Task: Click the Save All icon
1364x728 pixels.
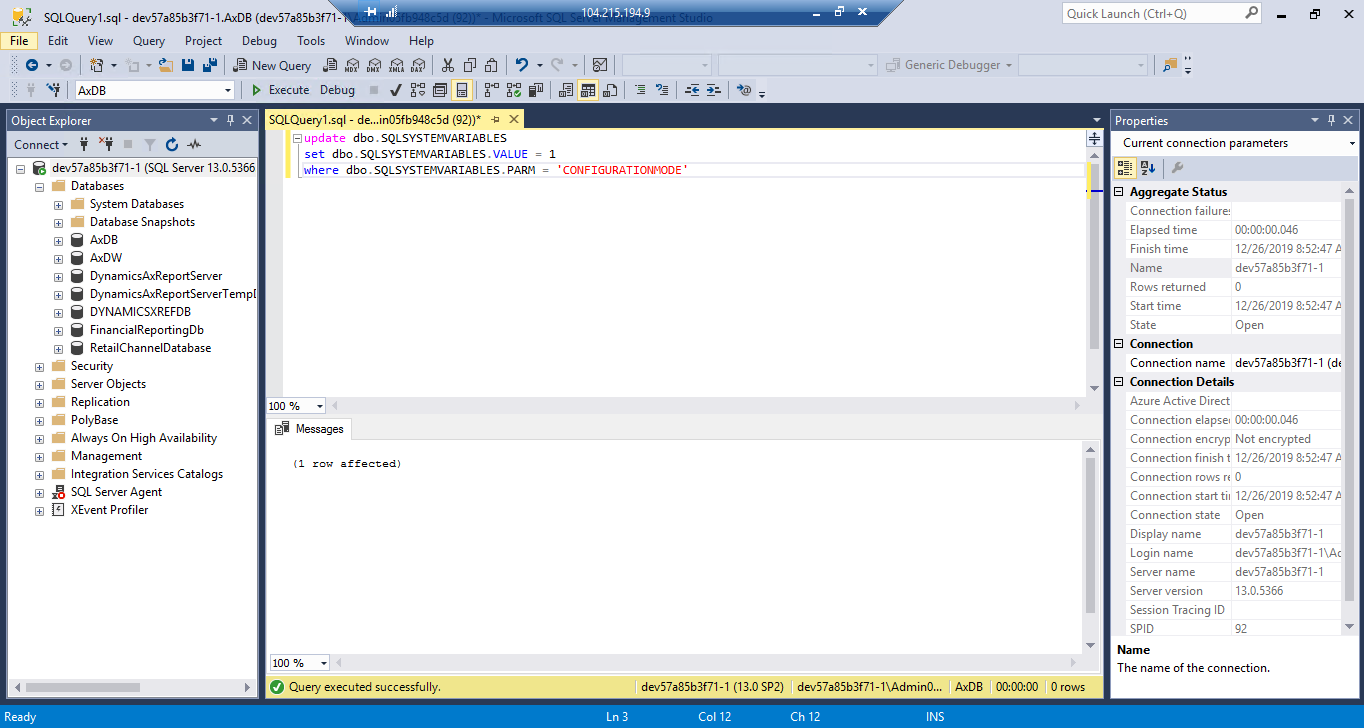Action: [210, 65]
